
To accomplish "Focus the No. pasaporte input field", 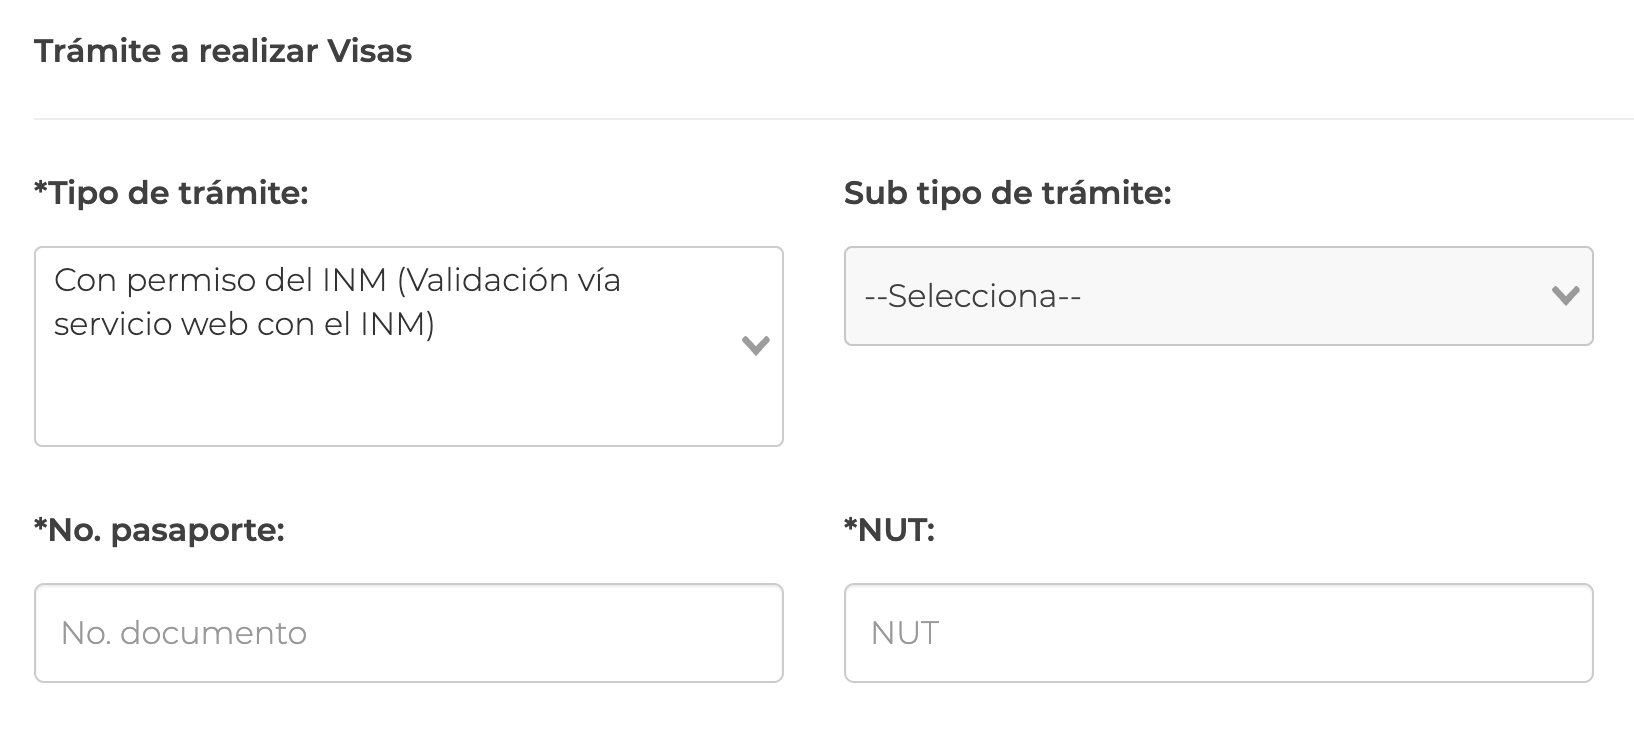I will [408, 633].
